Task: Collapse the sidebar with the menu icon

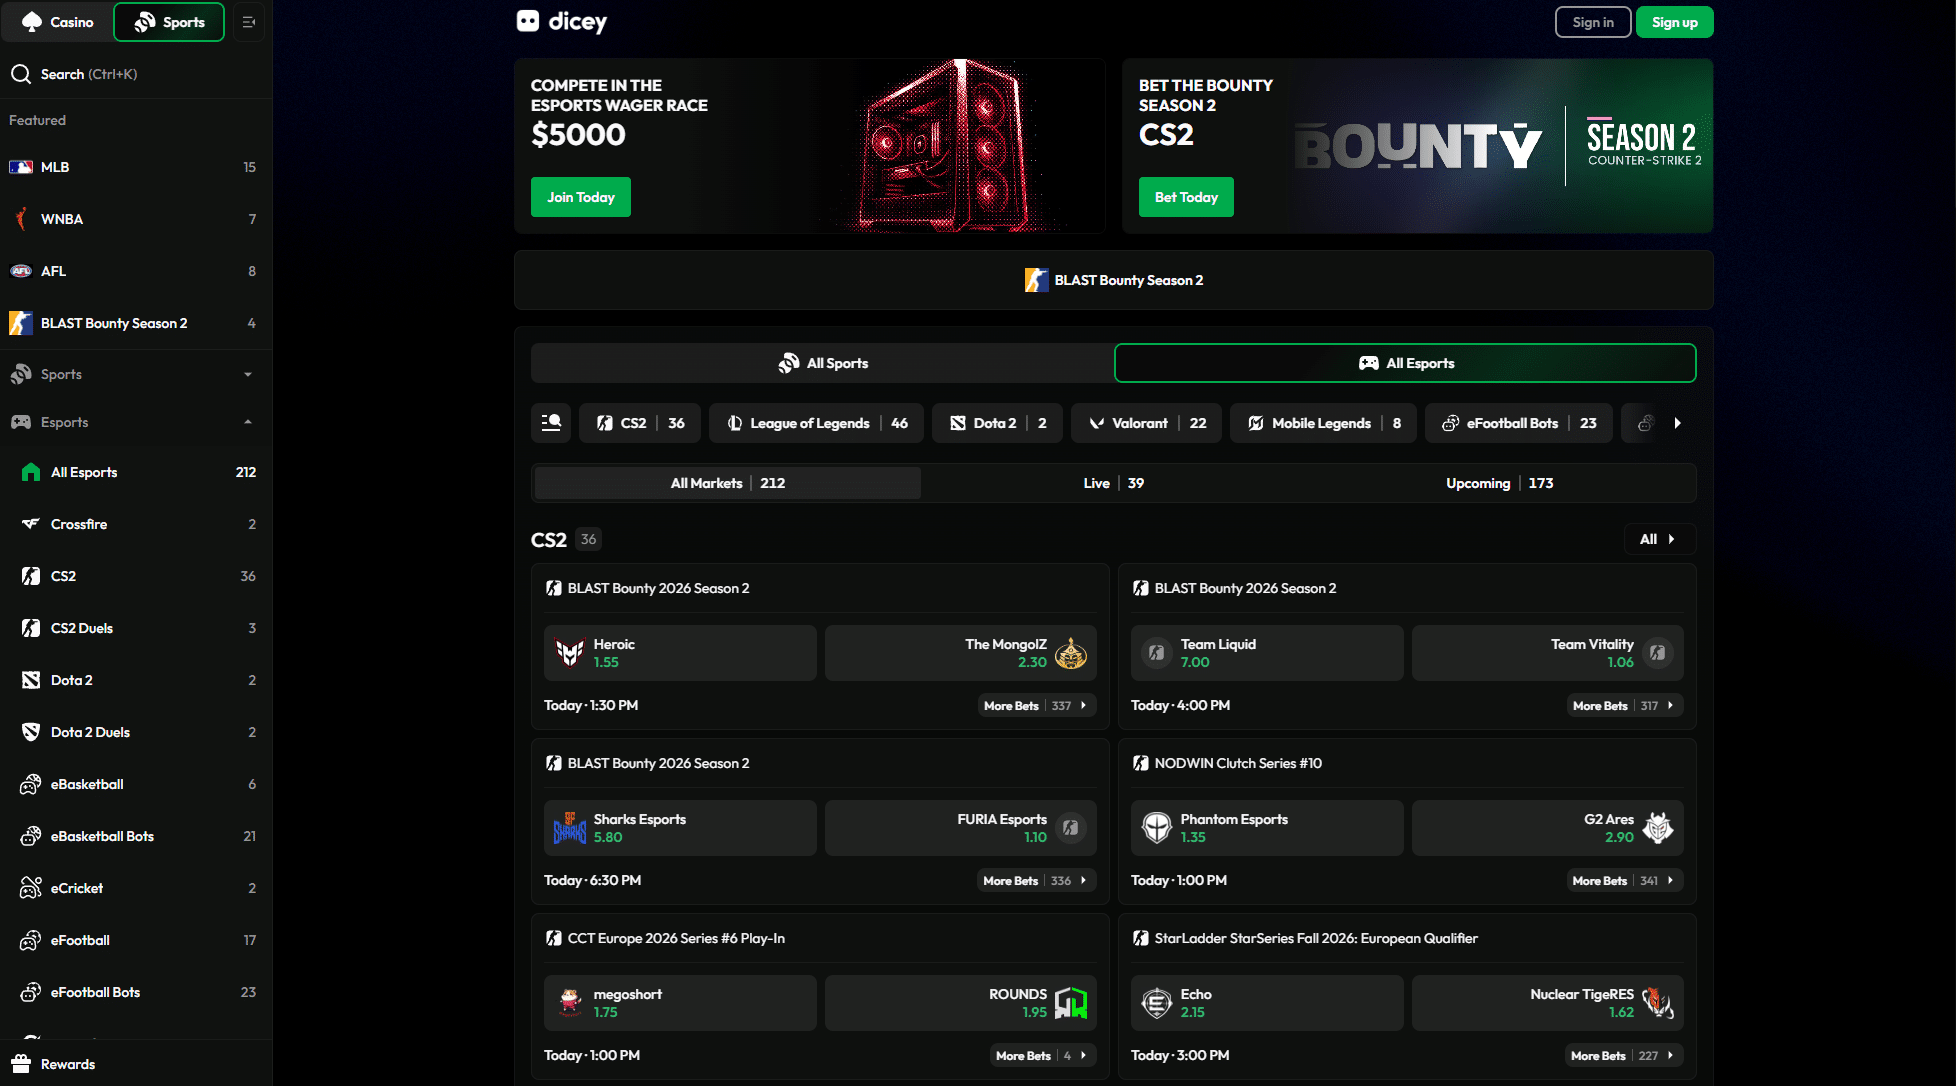Action: point(249,22)
